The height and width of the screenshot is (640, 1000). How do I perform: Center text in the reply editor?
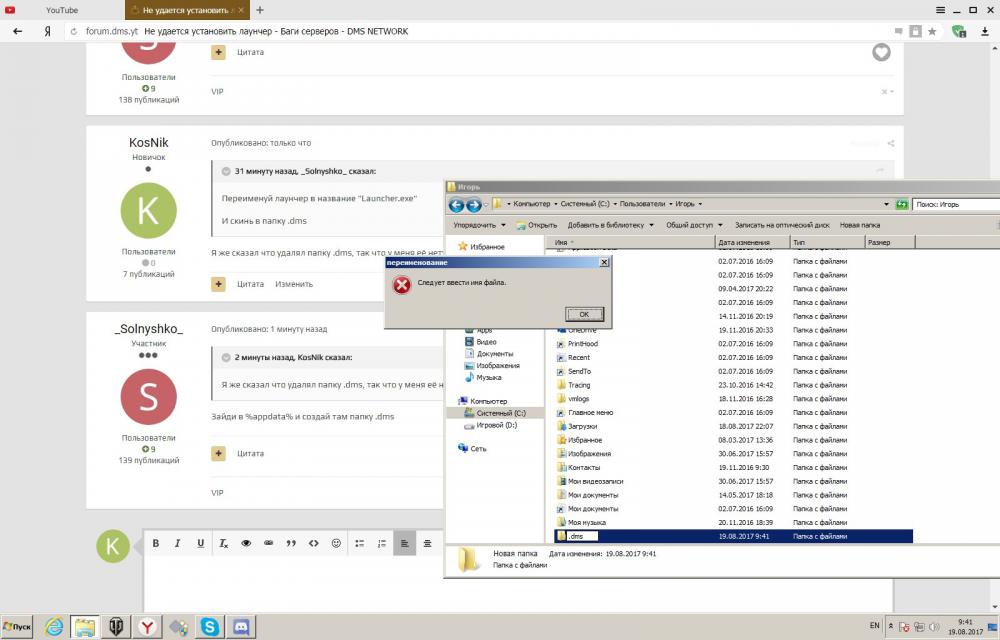click(x=427, y=543)
